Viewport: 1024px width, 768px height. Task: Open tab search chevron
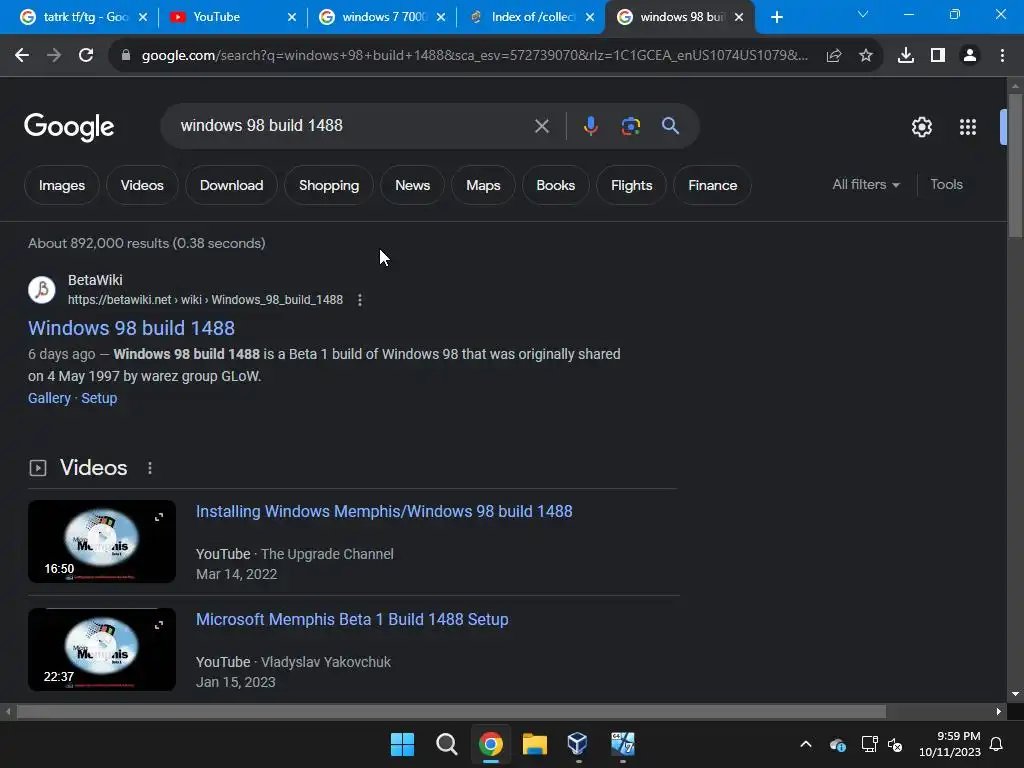(863, 14)
